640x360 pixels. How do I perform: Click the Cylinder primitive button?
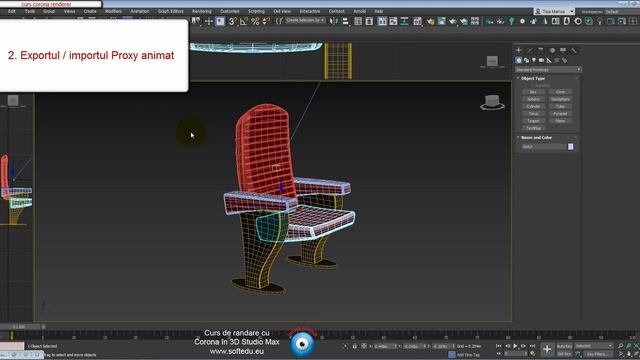(x=533, y=107)
